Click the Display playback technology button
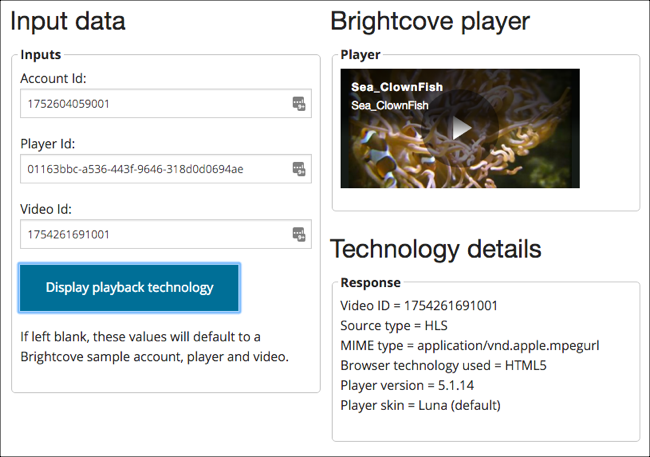This screenshot has height=457, width=650. tap(129, 287)
